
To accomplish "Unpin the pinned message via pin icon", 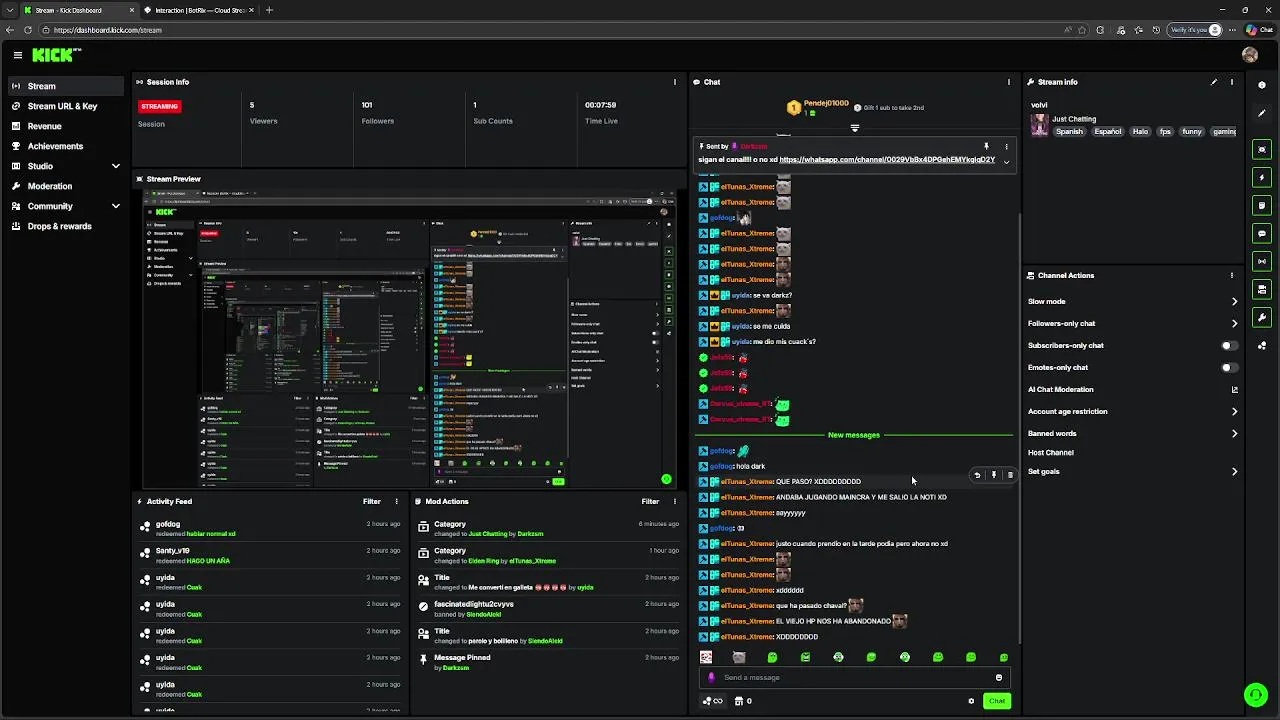I will pos(986,146).
